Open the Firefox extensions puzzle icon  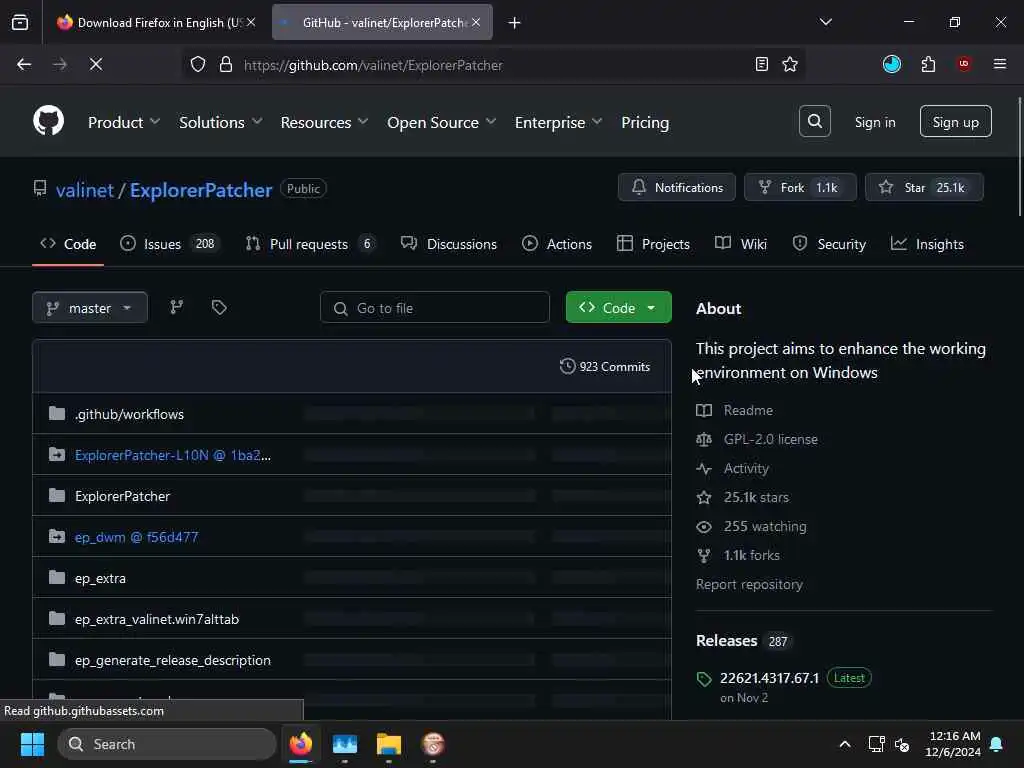coord(928,64)
